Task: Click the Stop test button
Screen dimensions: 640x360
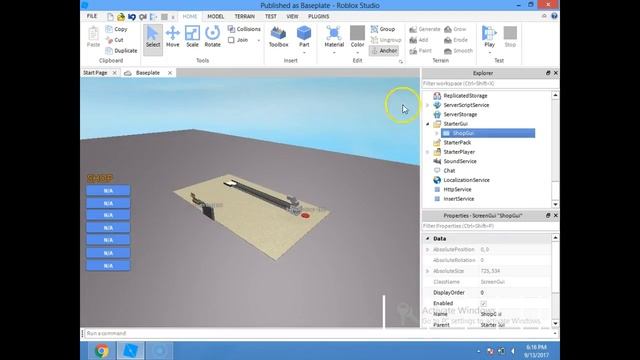Action: point(510,37)
